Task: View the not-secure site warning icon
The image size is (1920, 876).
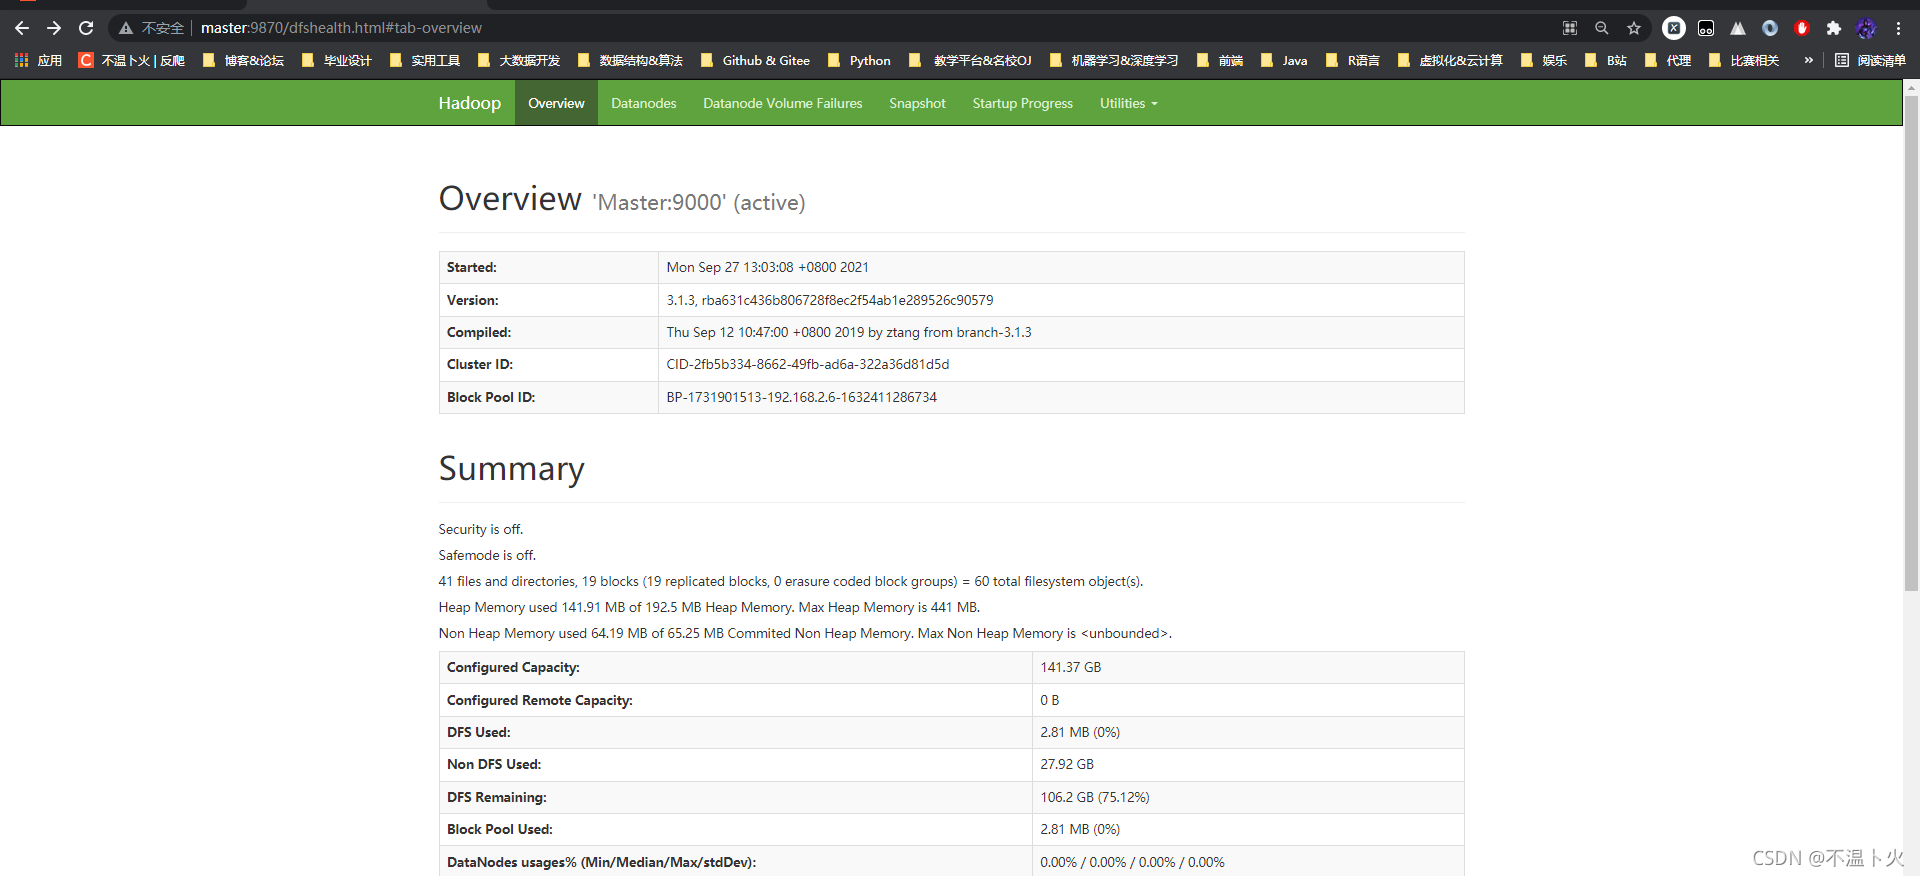Action: 126,28
